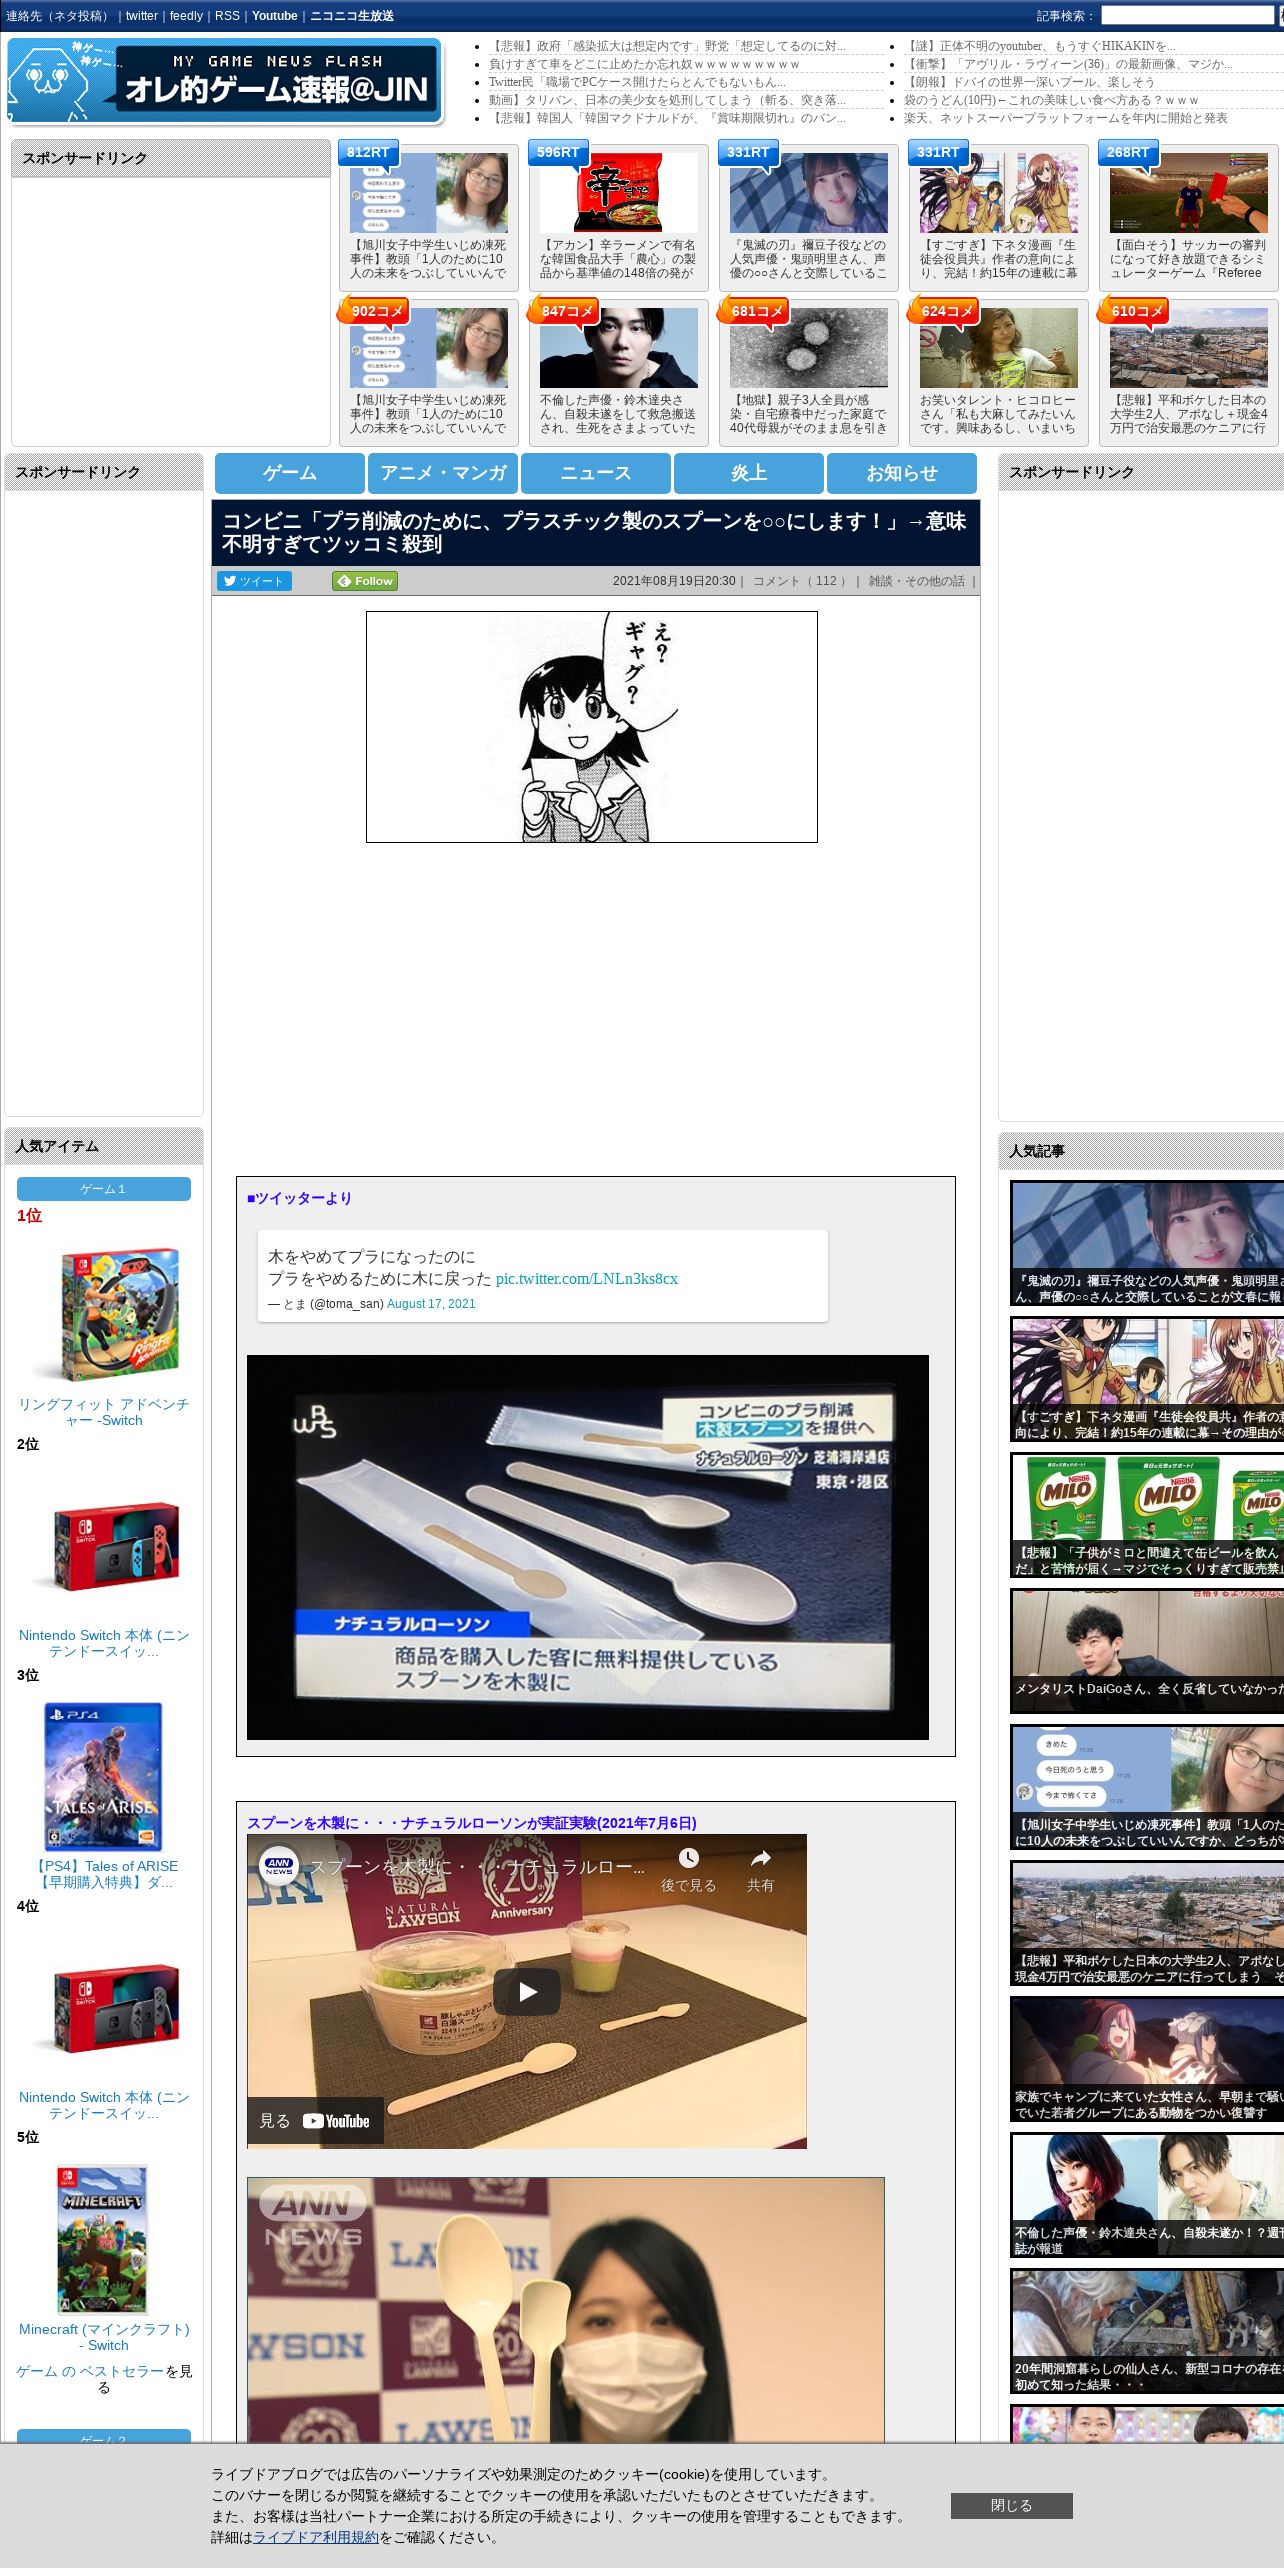Open 'Watch on YouTube' button in video
This screenshot has height=2568, width=1284.
pos(315,2120)
